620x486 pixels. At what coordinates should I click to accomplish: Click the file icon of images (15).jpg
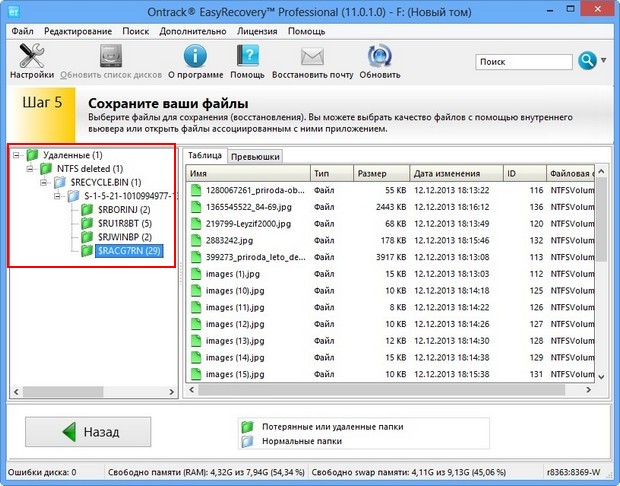tap(196, 374)
